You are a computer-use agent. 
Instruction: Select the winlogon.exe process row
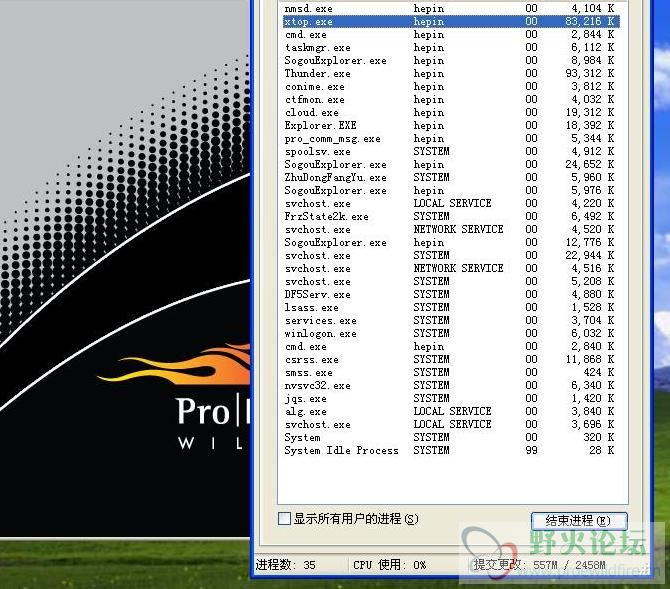(451, 333)
